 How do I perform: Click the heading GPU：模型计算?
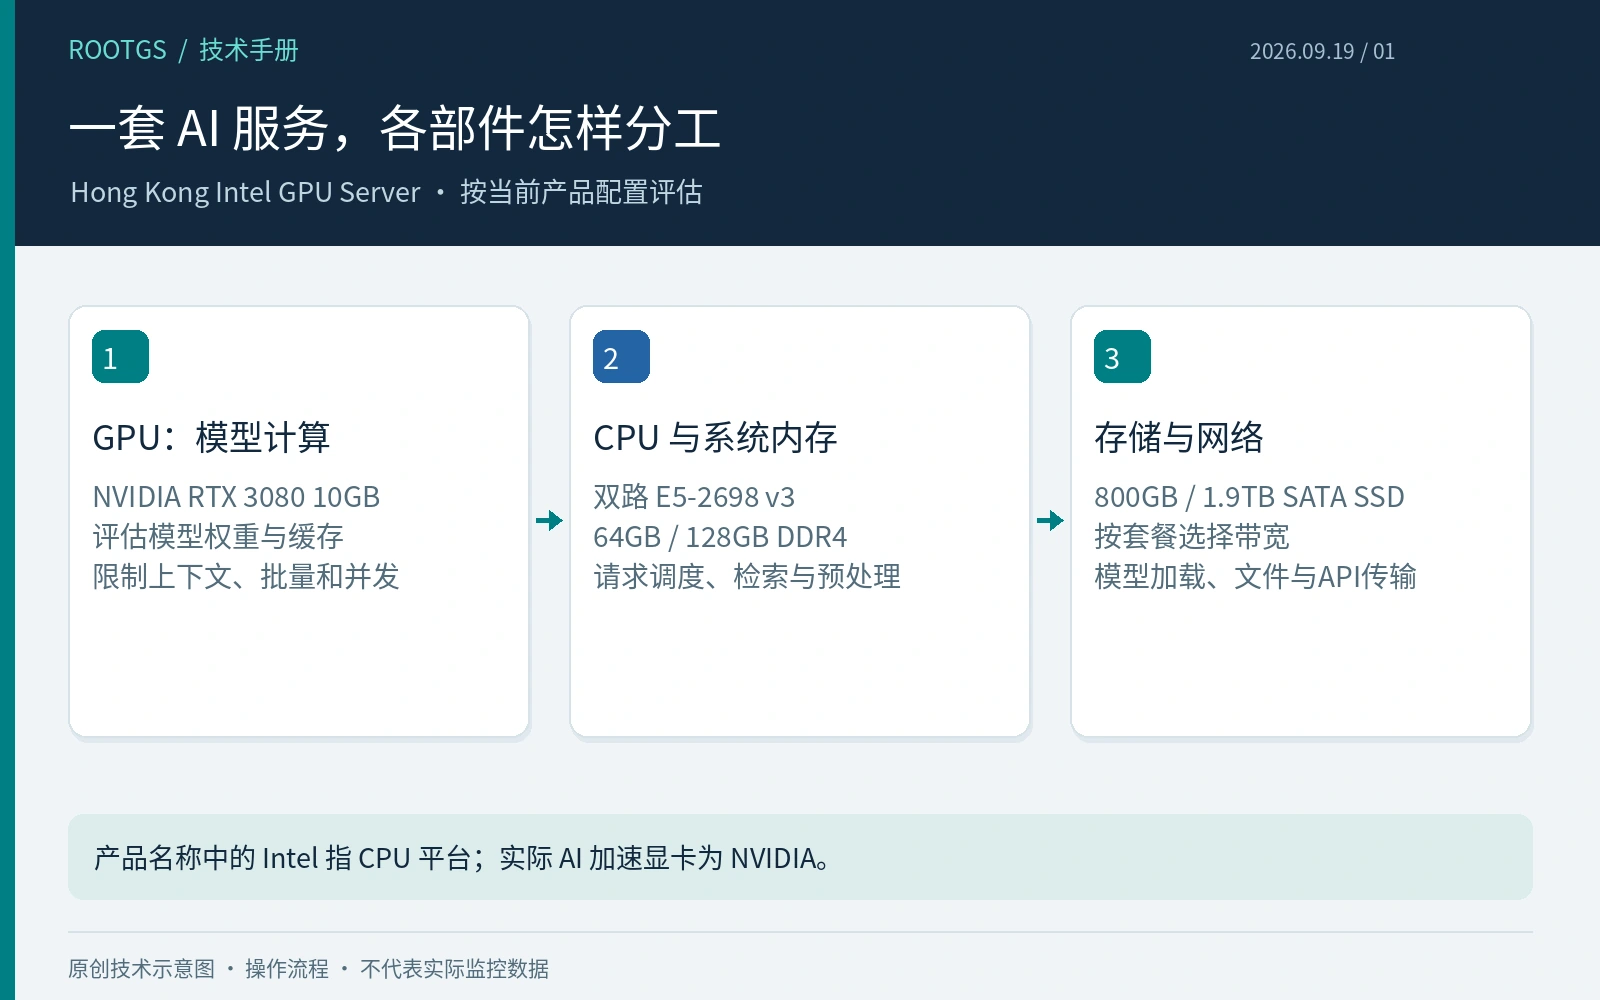[x=211, y=437]
